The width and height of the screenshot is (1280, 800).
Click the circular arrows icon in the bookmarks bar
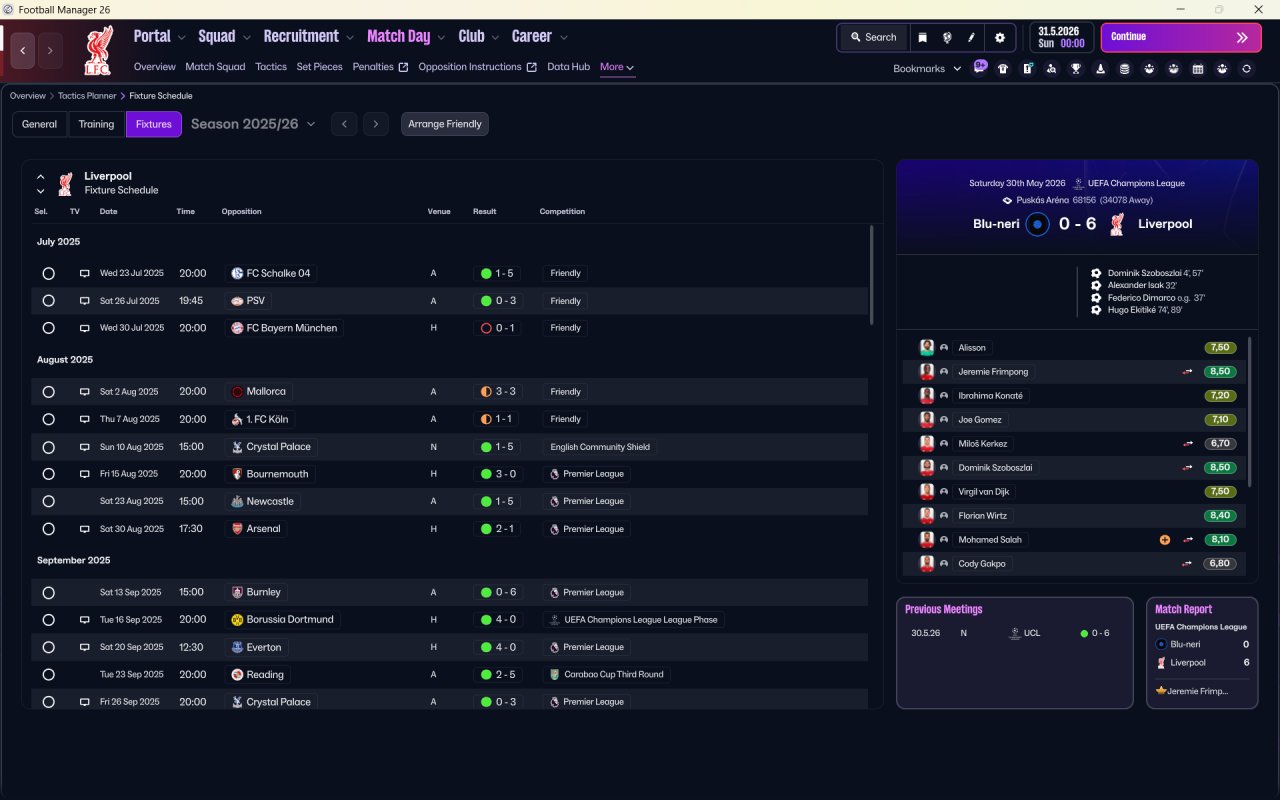pos(1246,69)
